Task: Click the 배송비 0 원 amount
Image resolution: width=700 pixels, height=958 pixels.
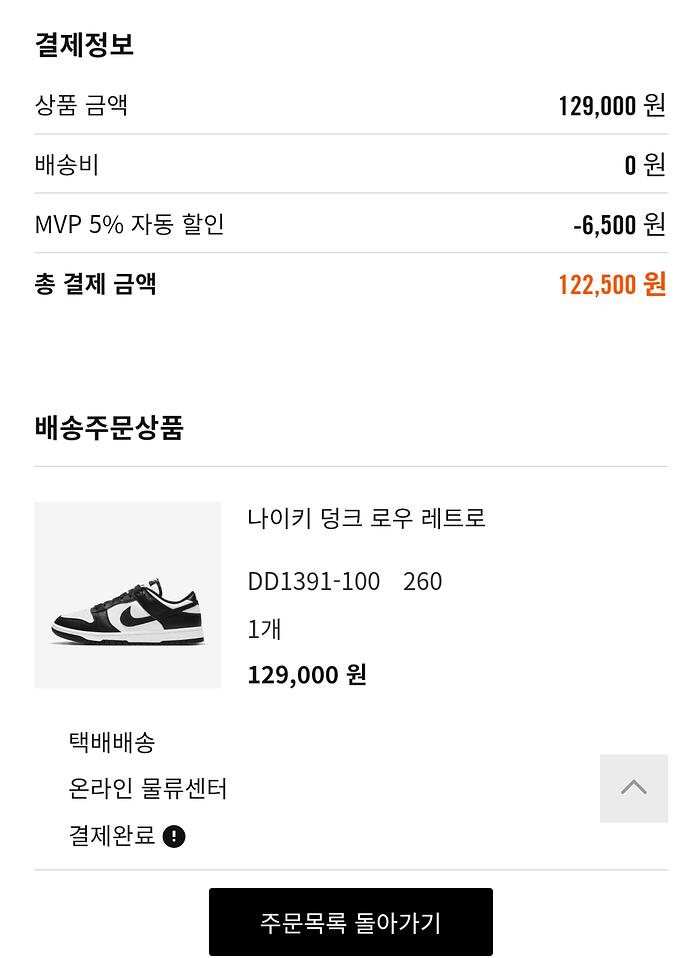Action: coord(645,165)
